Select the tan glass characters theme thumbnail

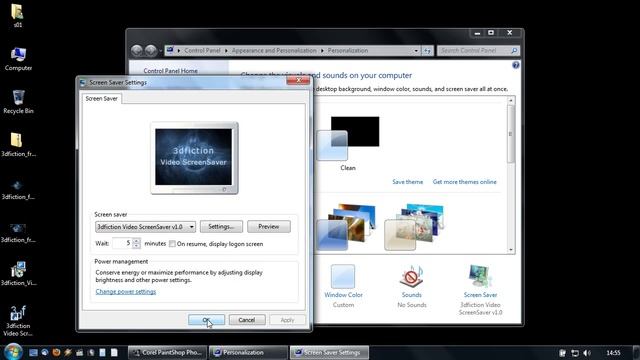(x=414, y=227)
